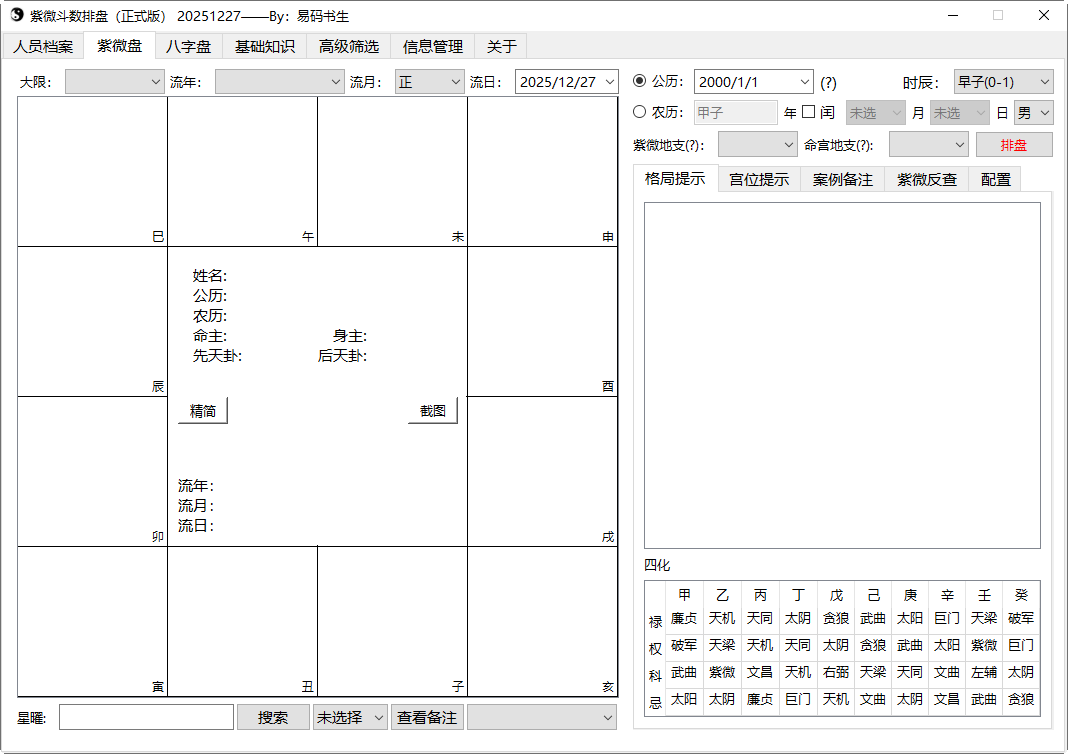
Task: Open the gender 男 dropdown
Action: click(x=1033, y=111)
